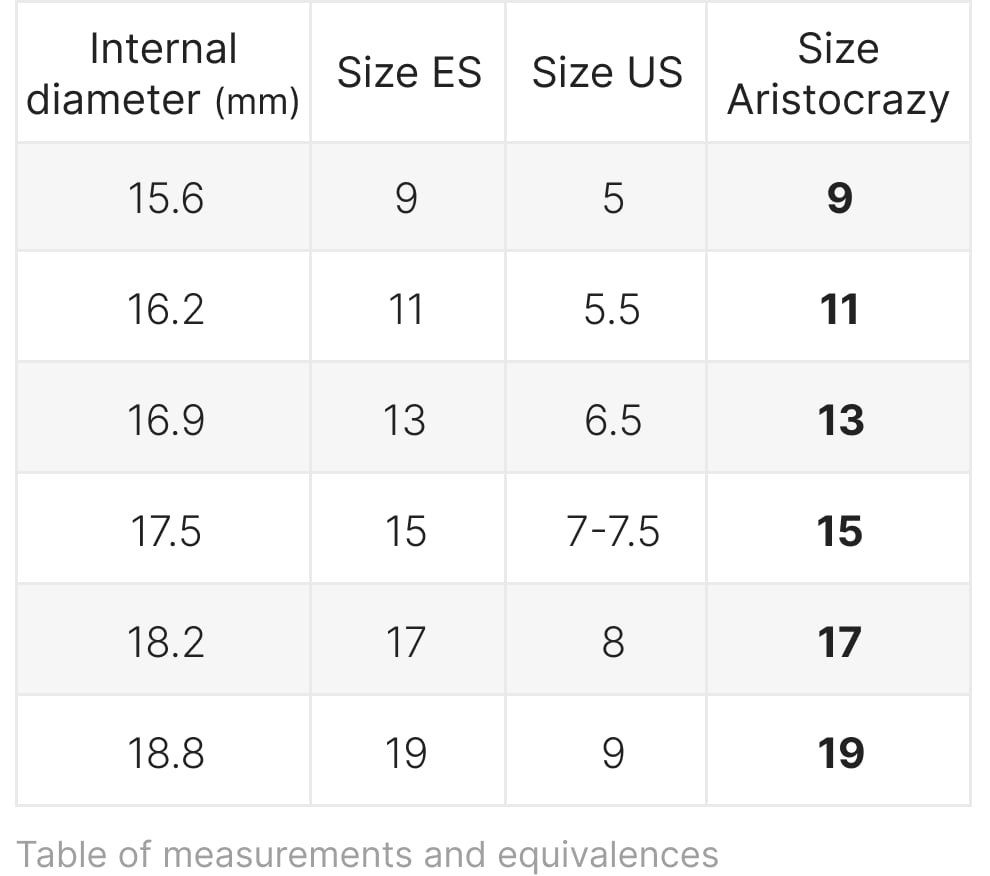Select the bold Aristocrazy size 17
Image resolution: width=990 pixels, height=876 pixels.
point(838,640)
